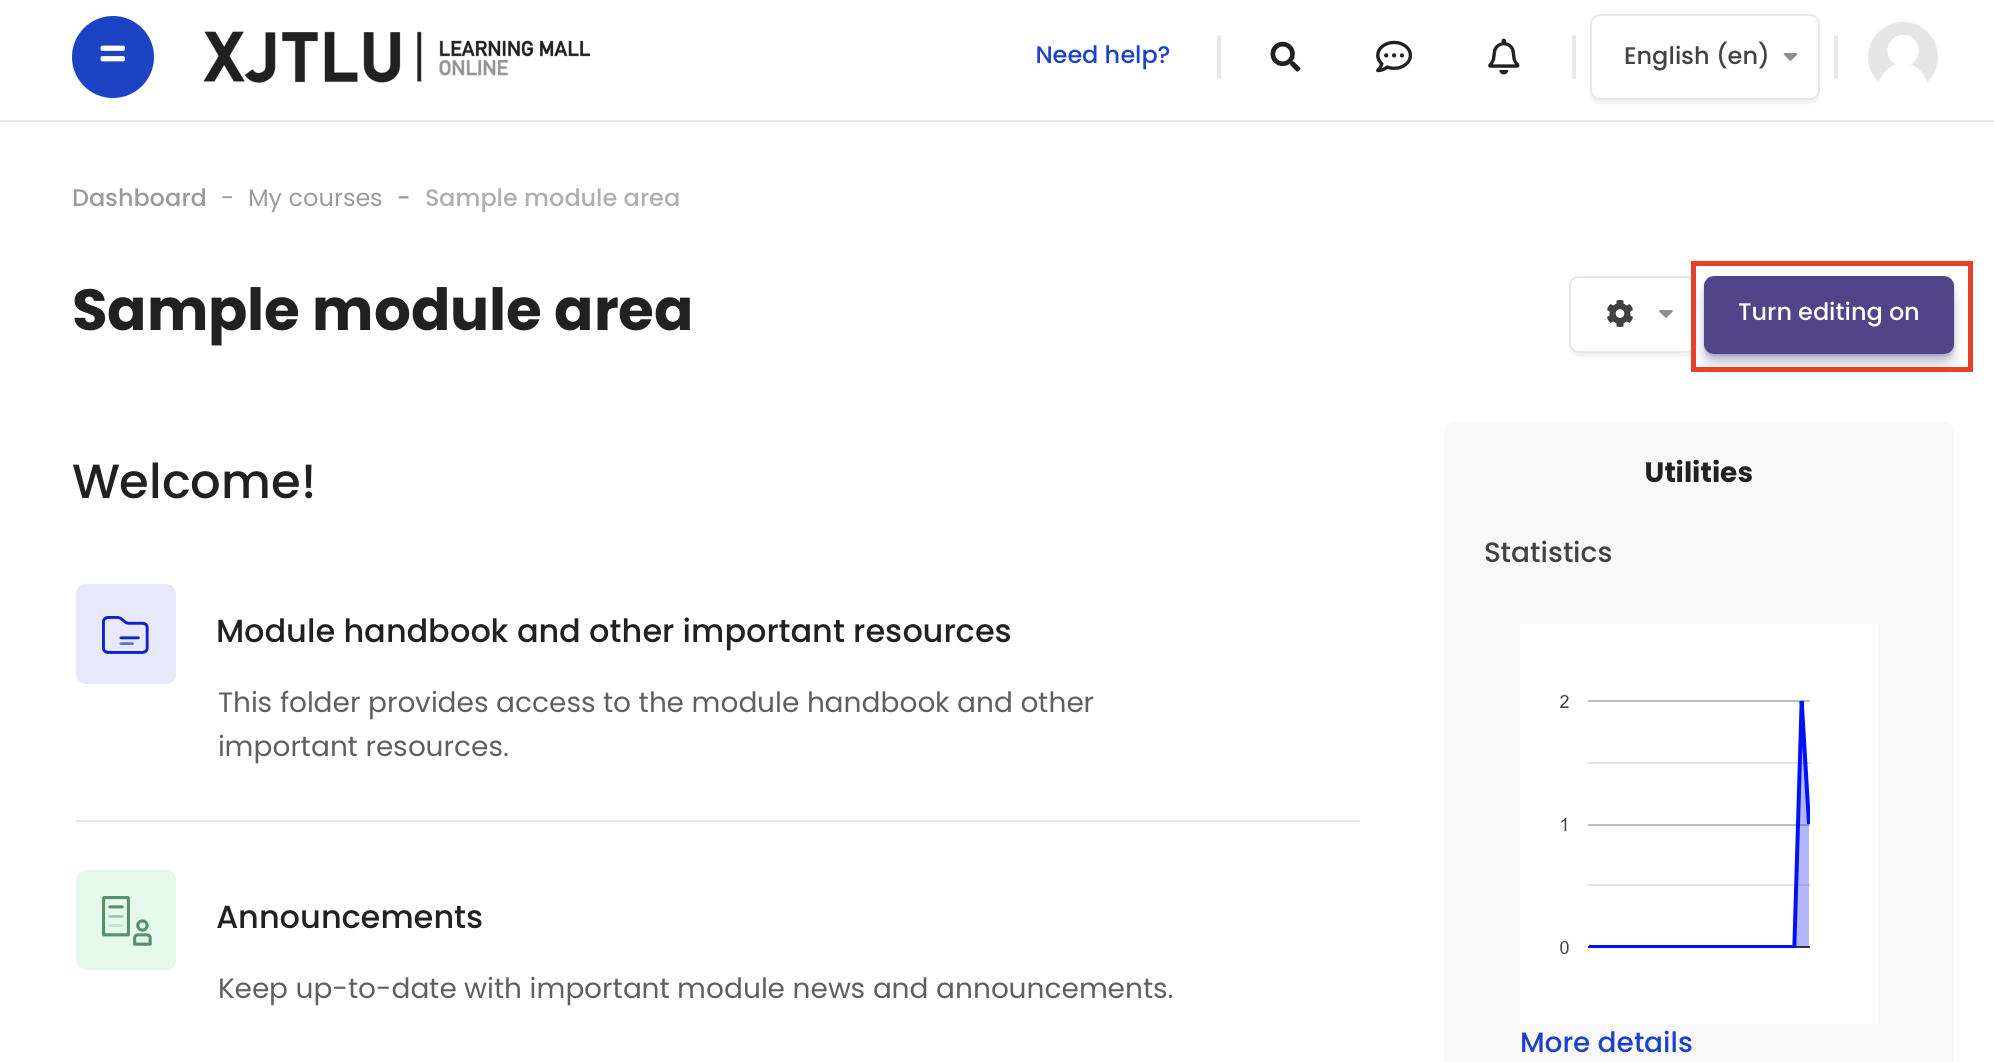Image resolution: width=1994 pixels, height=1062 pixels.
Task: Click the Announcements forum icon
Action: [x=126, y=920]
